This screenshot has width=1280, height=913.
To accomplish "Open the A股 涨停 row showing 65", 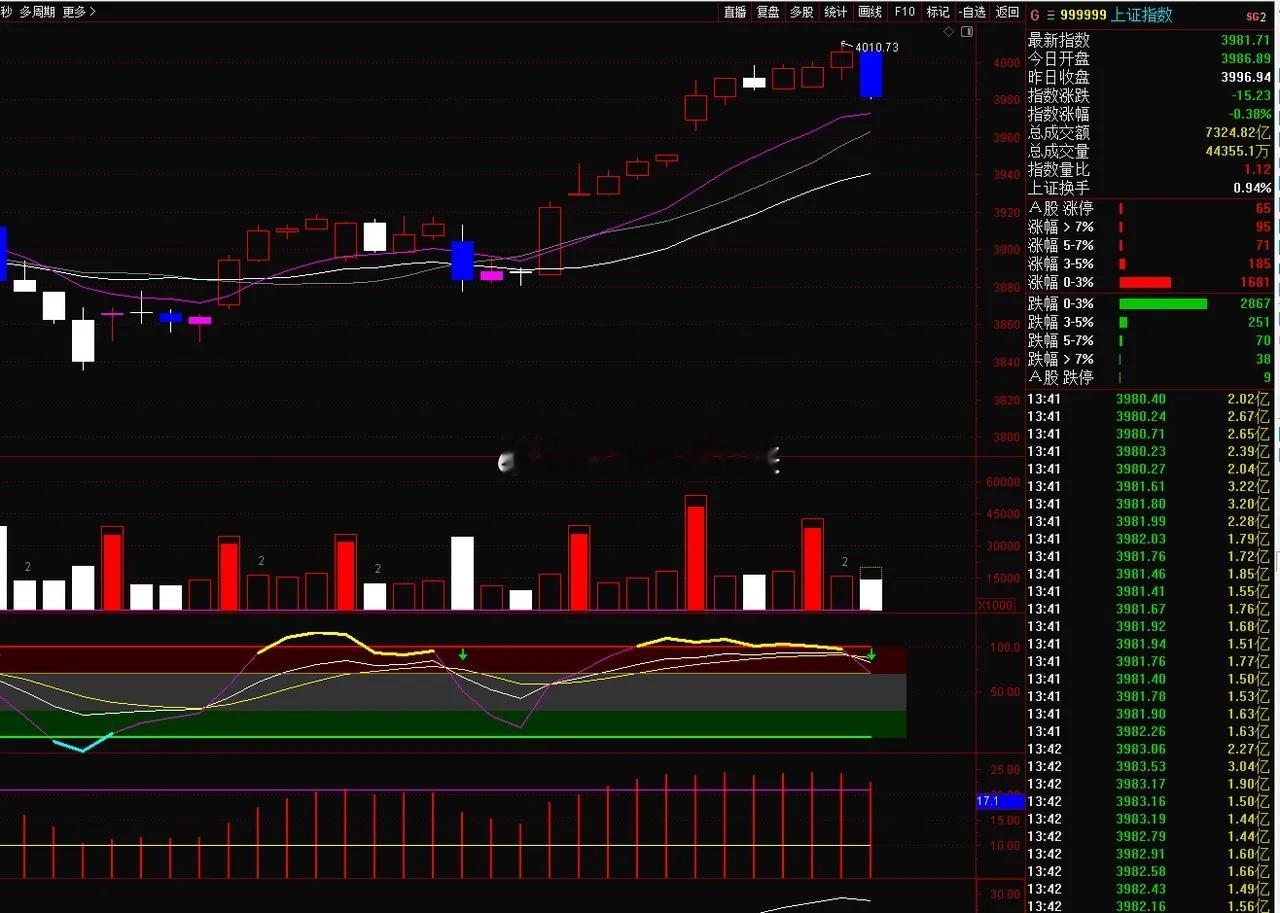I will click(1151, 208).
